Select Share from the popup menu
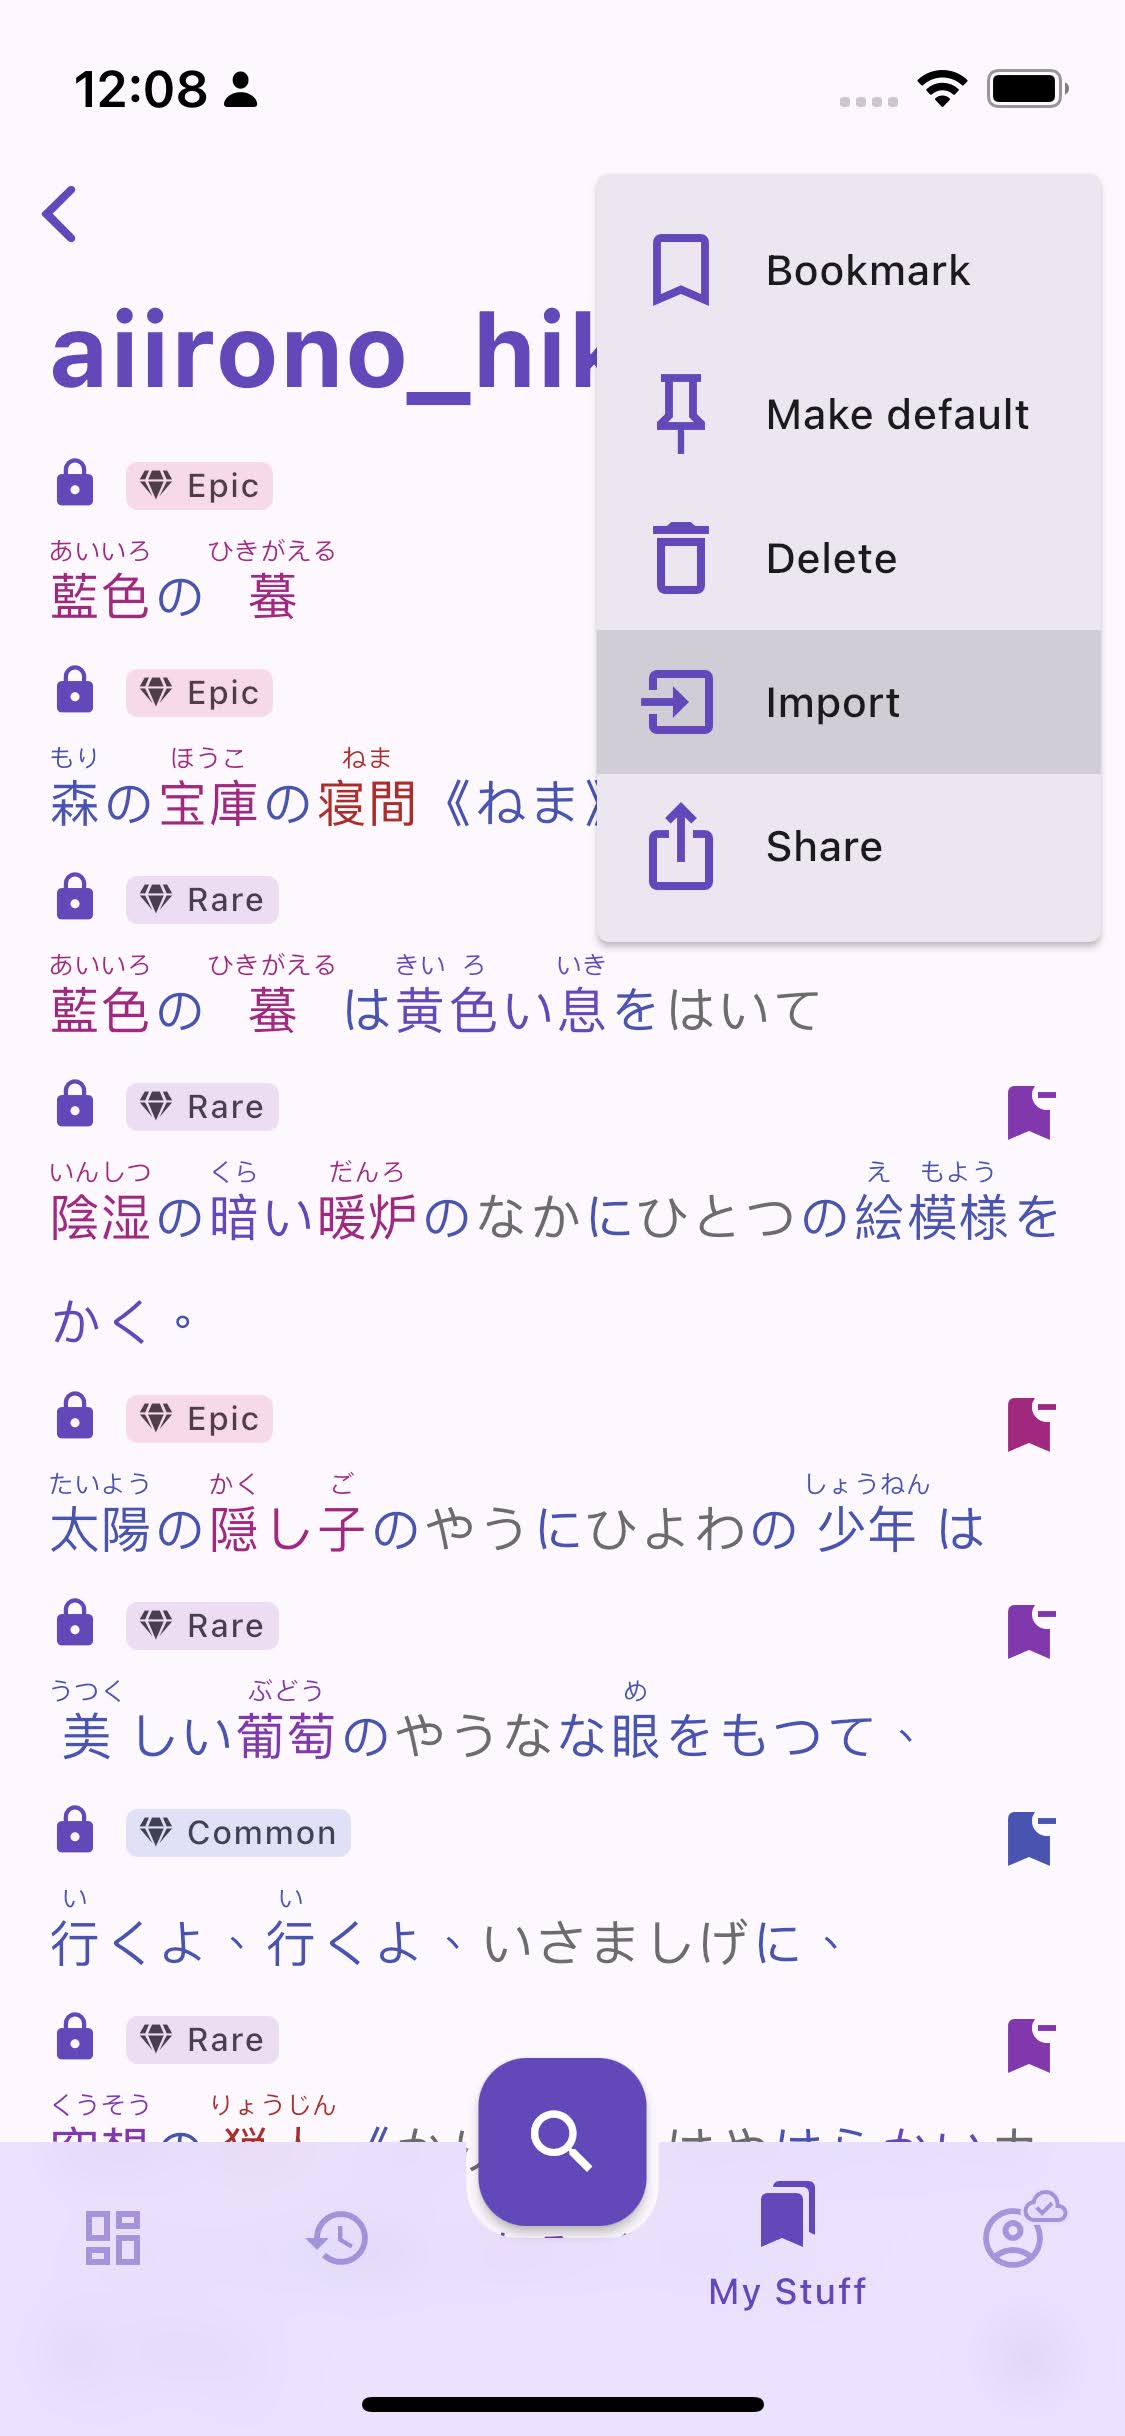The width and height of the screenshot is (1125, 2436). tap(849, 846)
